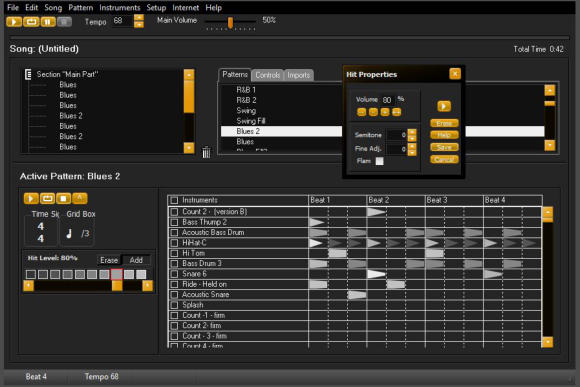Screen dimensions: 580x387
Task: Click the Hit Level slider thumb
Action: pos(117,286)
